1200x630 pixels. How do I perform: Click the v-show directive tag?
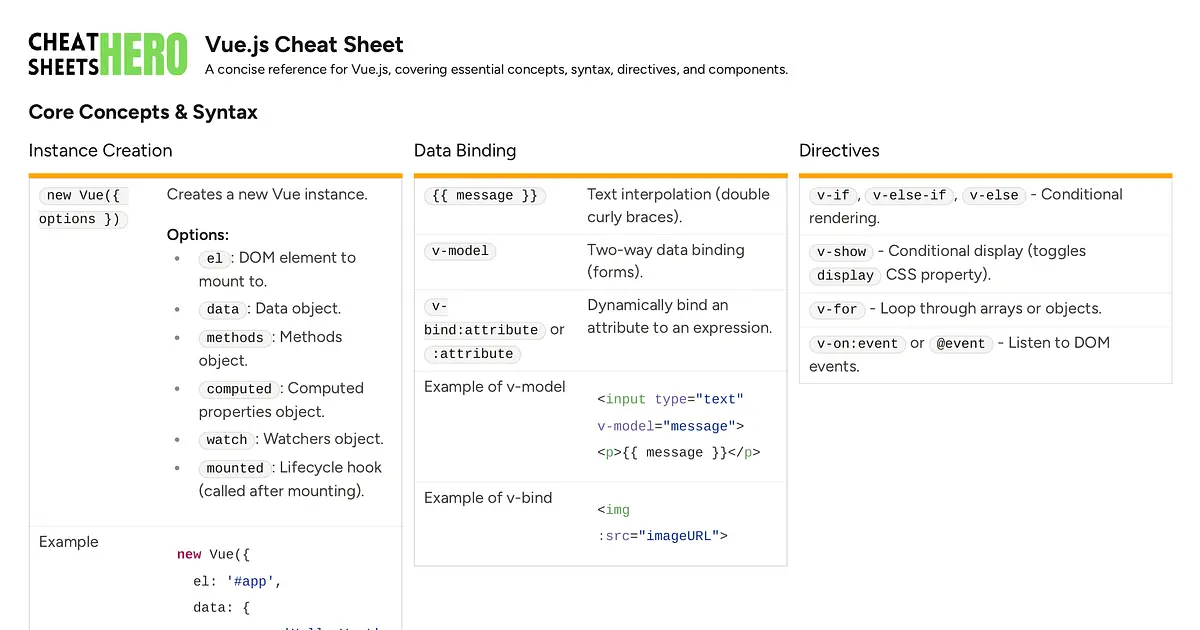841,252
